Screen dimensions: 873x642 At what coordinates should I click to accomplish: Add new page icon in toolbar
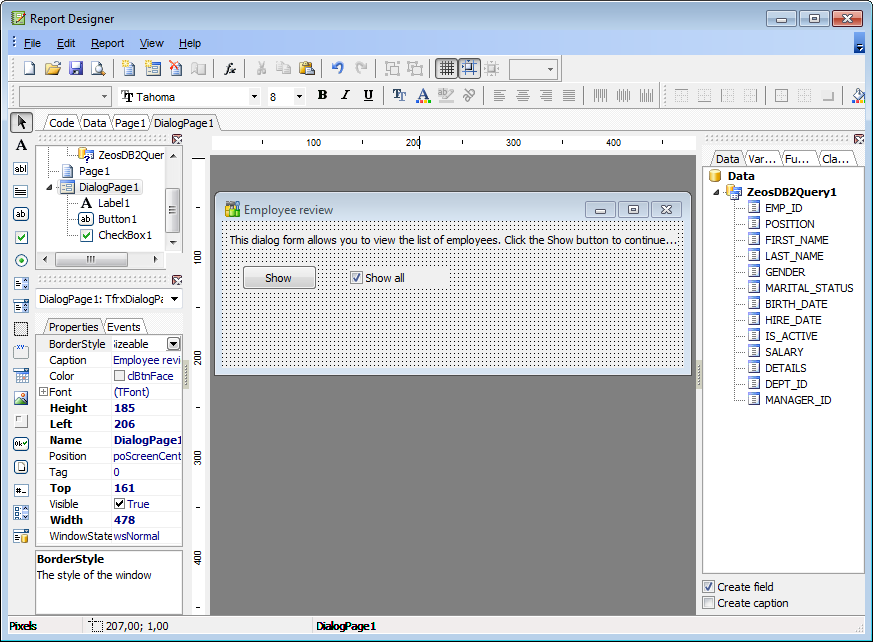tap(129, 68)
